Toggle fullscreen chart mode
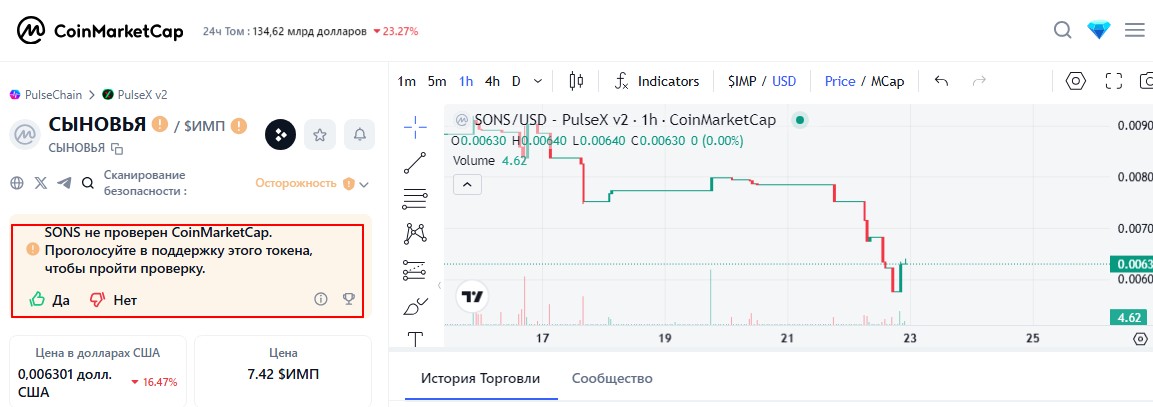This screenshot has width=1153, height=407. [x=1114, y=81]
